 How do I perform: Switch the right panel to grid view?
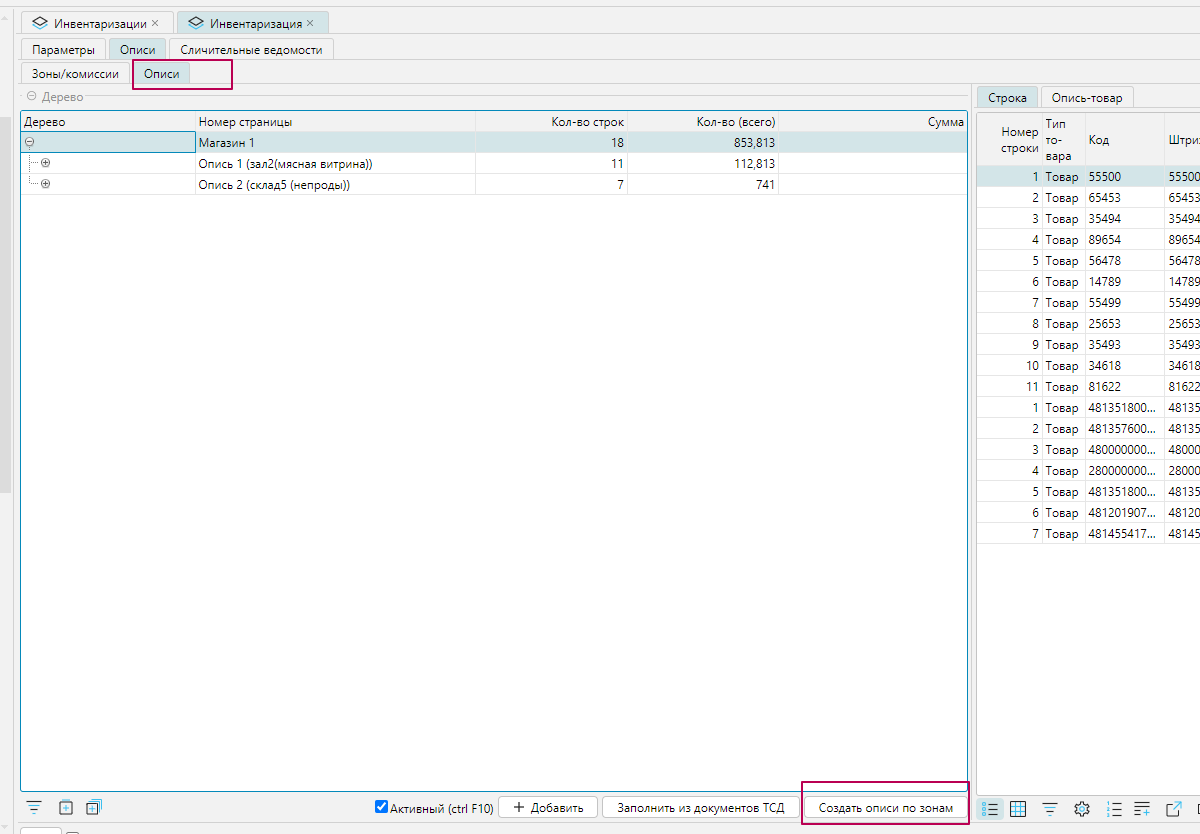click(1018, 808)
